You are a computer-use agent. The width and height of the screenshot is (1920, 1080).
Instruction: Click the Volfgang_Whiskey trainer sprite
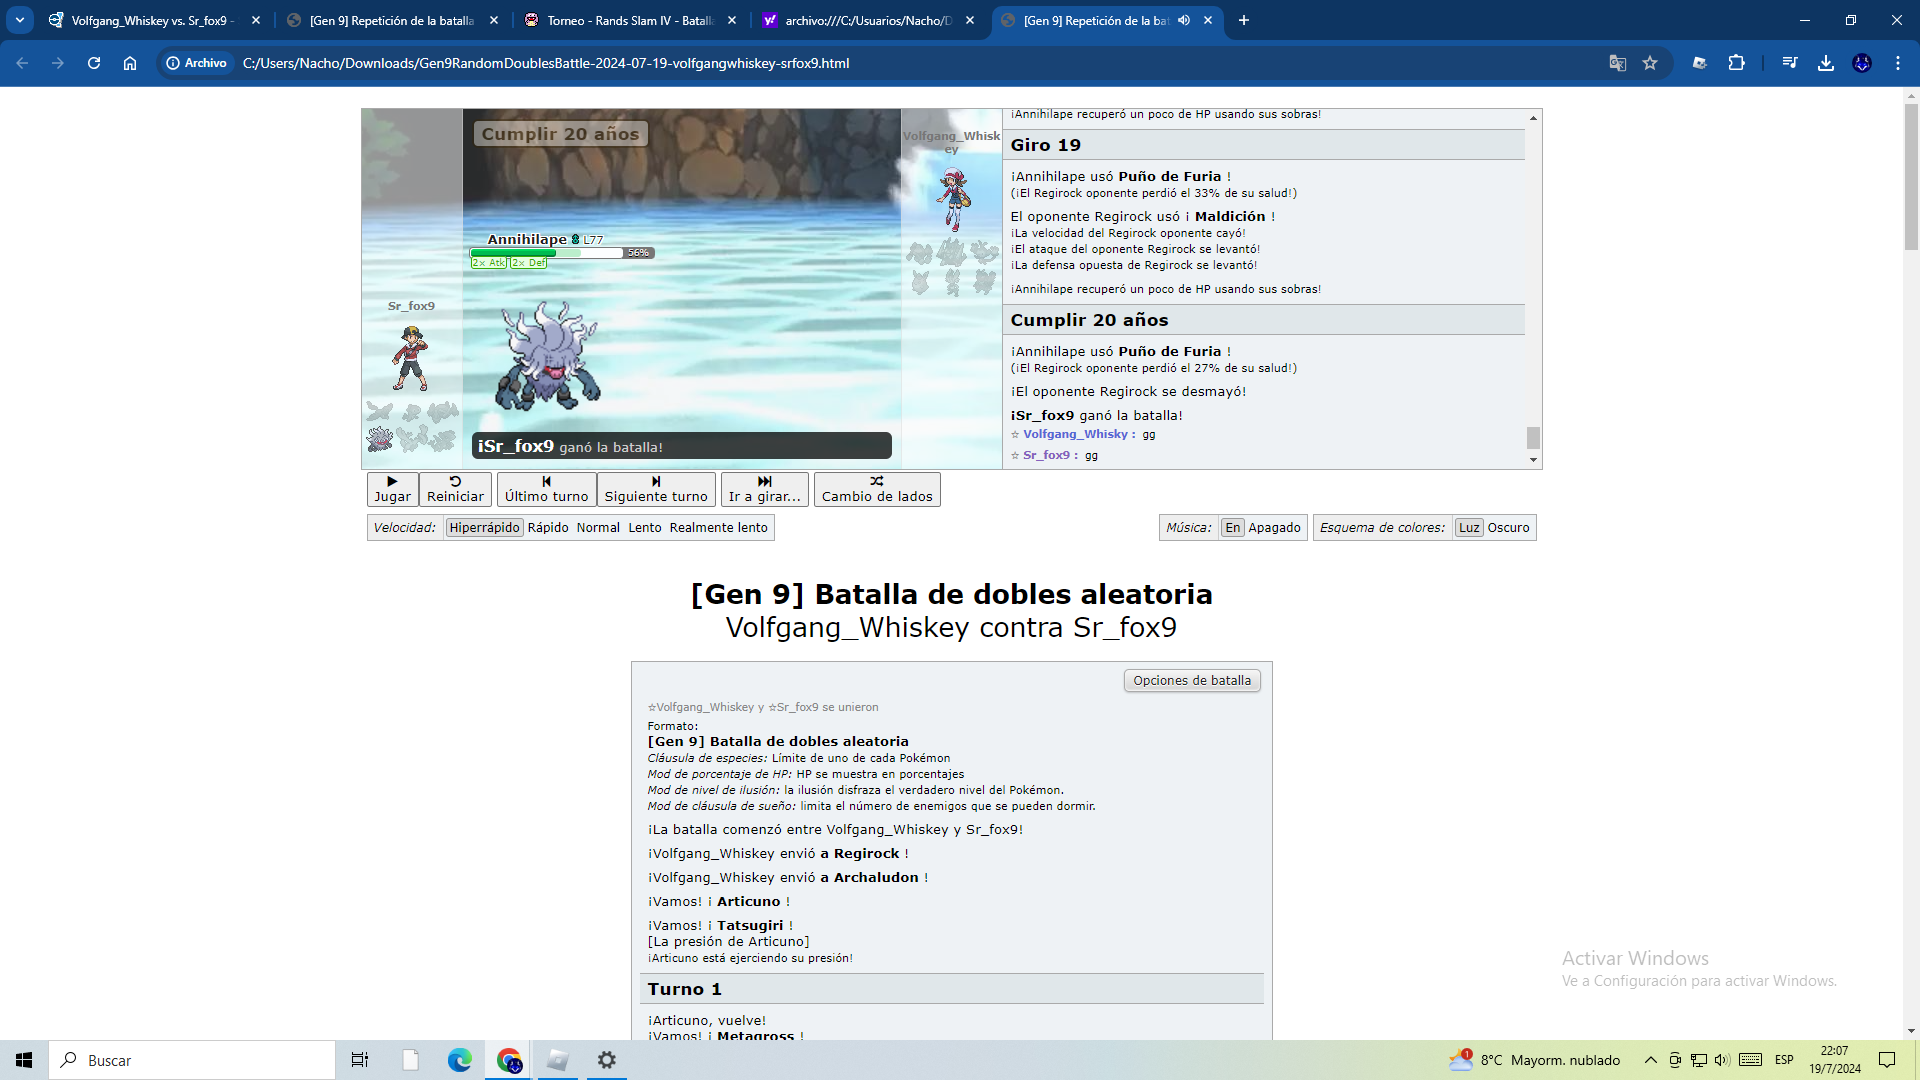(953, 200)
